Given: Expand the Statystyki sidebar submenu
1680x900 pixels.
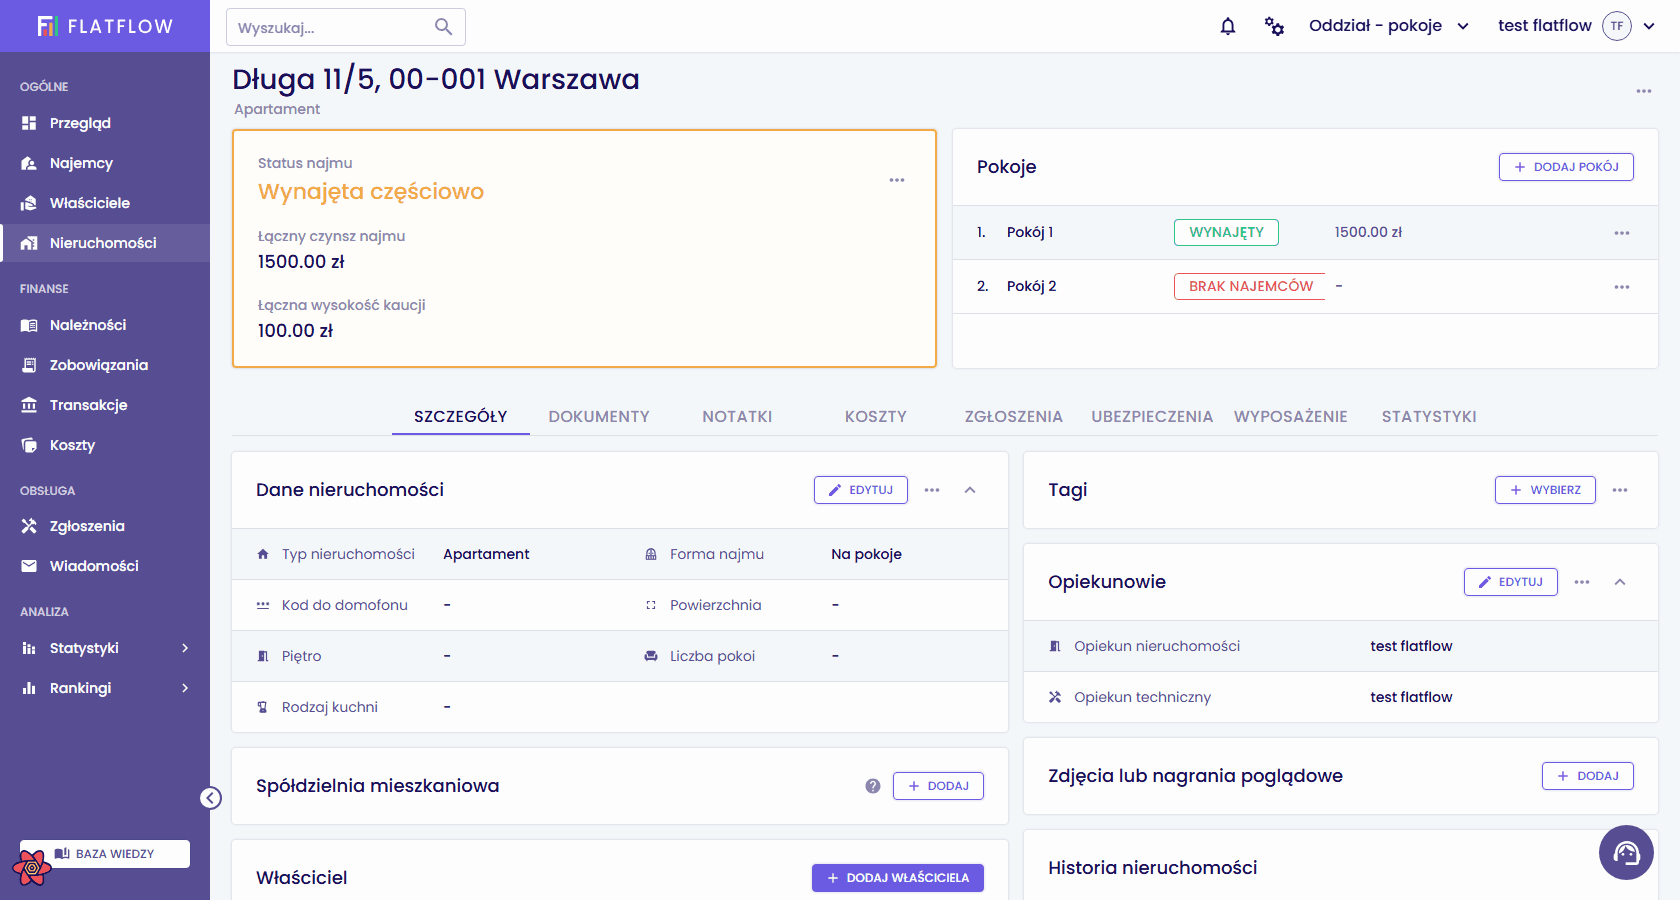Looking at the screenshot, I should 185,648.
